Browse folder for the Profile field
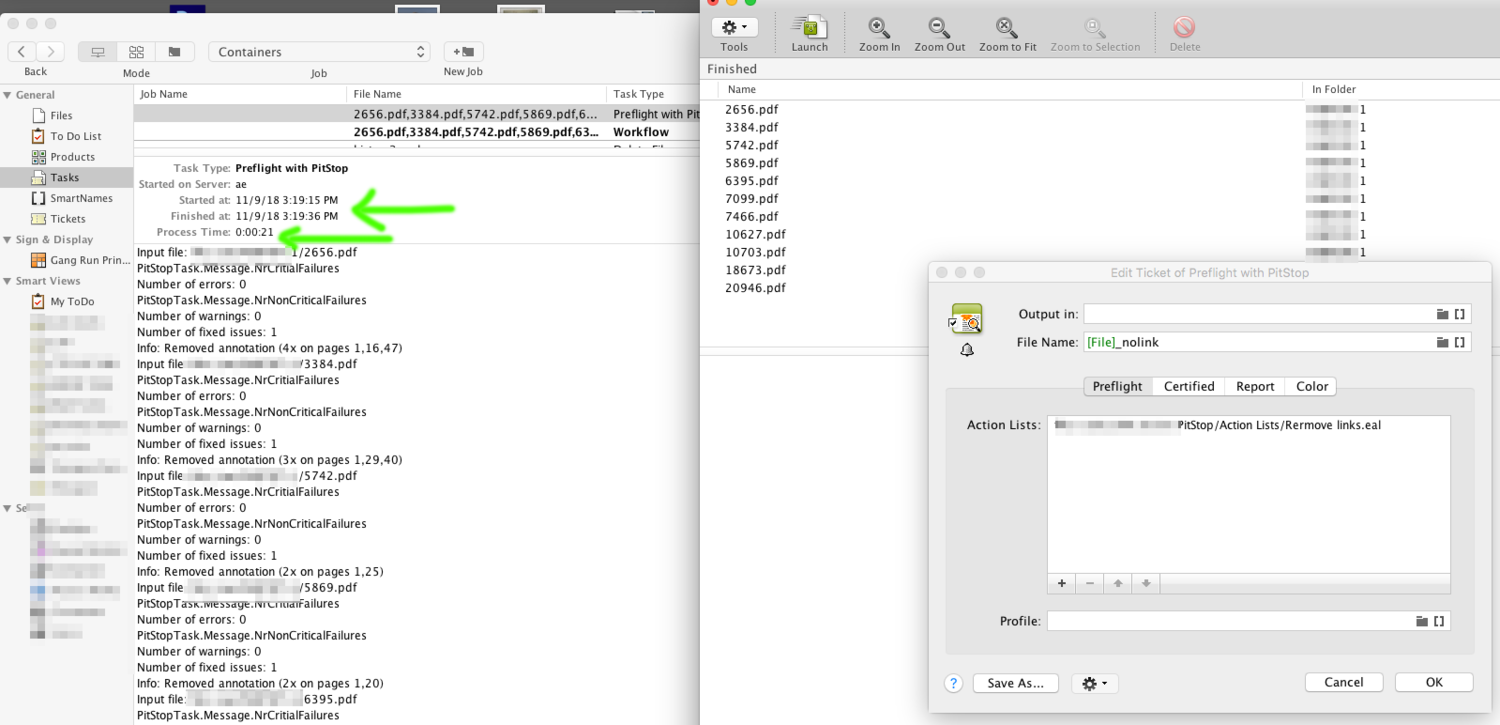1500x725 pixels. (x=1422, y=621)
